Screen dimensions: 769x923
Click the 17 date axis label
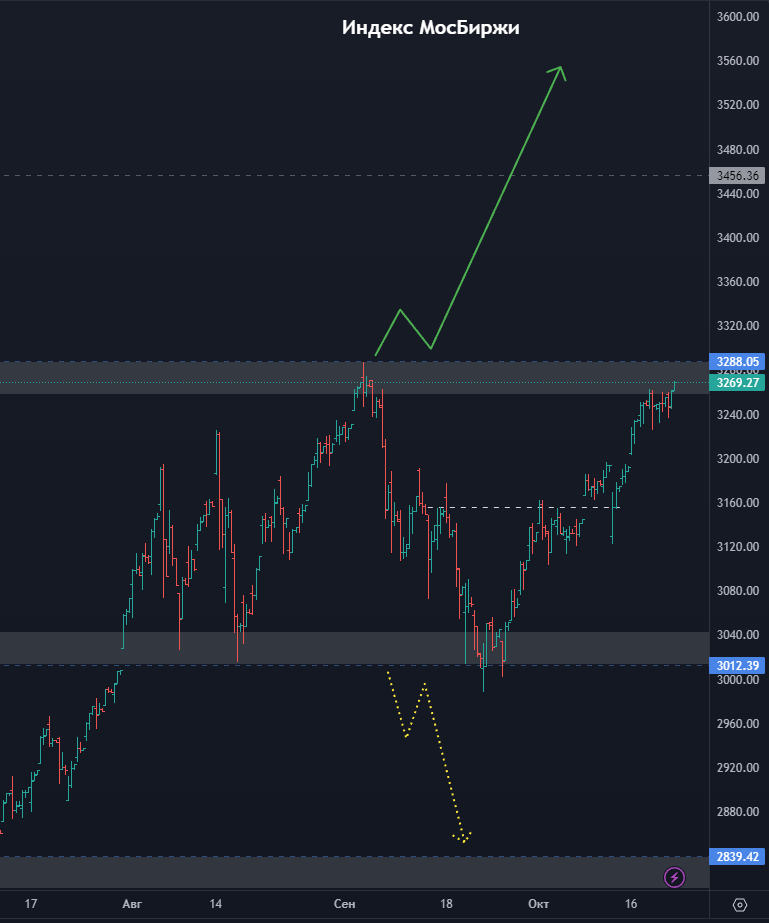[x=31, y=904]
